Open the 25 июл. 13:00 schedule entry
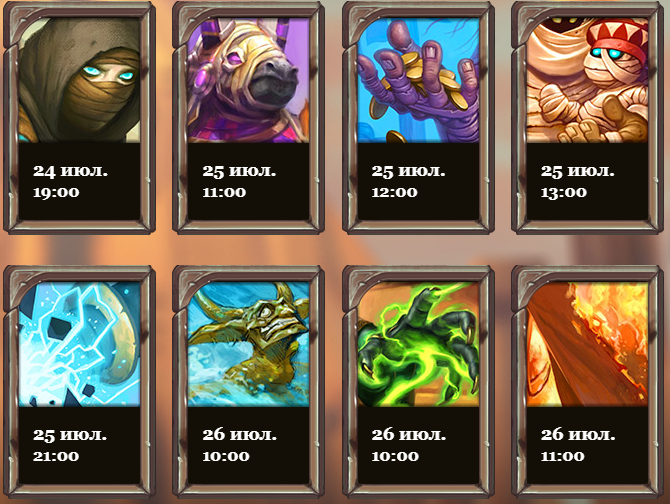Screen dimensions: 670x504 click(577, 182)
